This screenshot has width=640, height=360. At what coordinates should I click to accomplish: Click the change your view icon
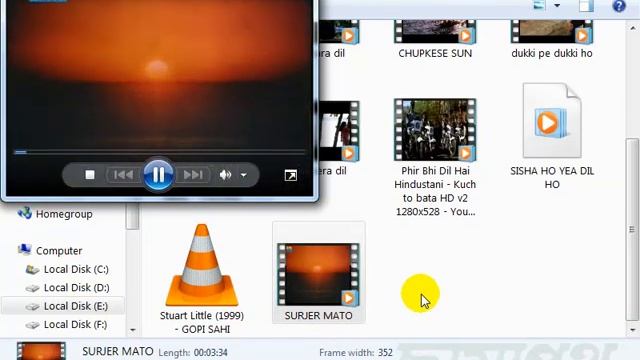point(539,5)
